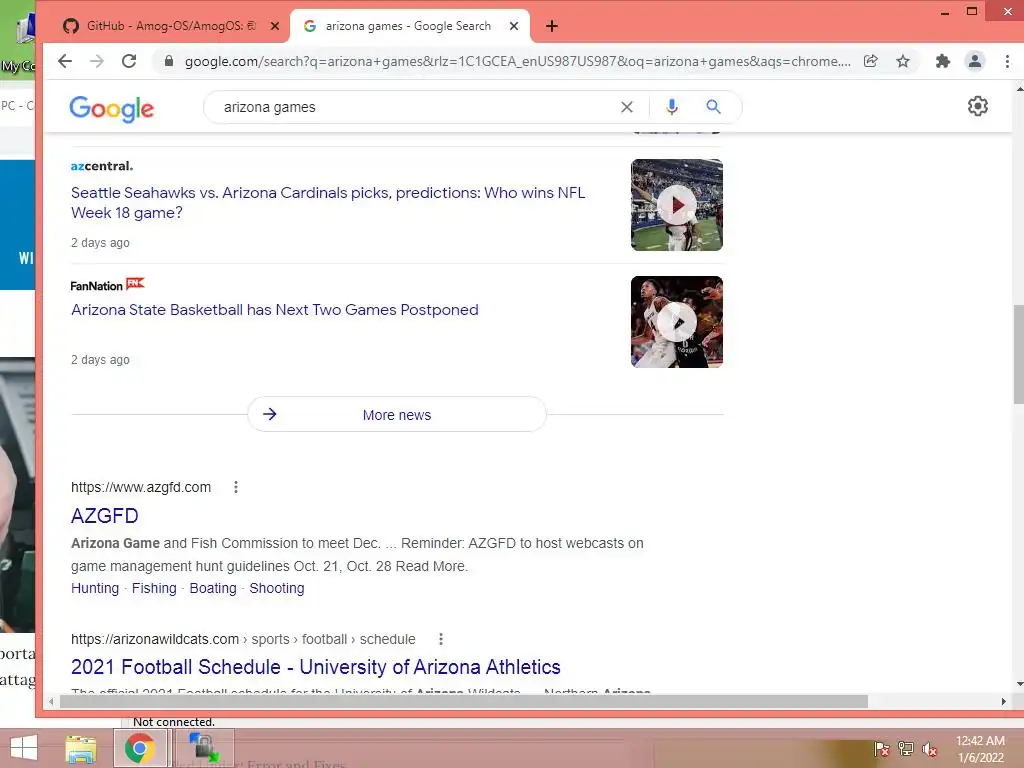This screenshot has width=1024, height=768.
Task: Select the arizona games Google Search tab
Action: click(x=409, y=26)
